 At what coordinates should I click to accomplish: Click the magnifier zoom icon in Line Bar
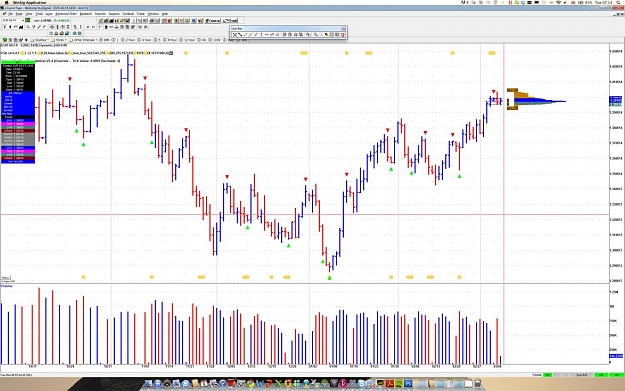click(315, 35)
